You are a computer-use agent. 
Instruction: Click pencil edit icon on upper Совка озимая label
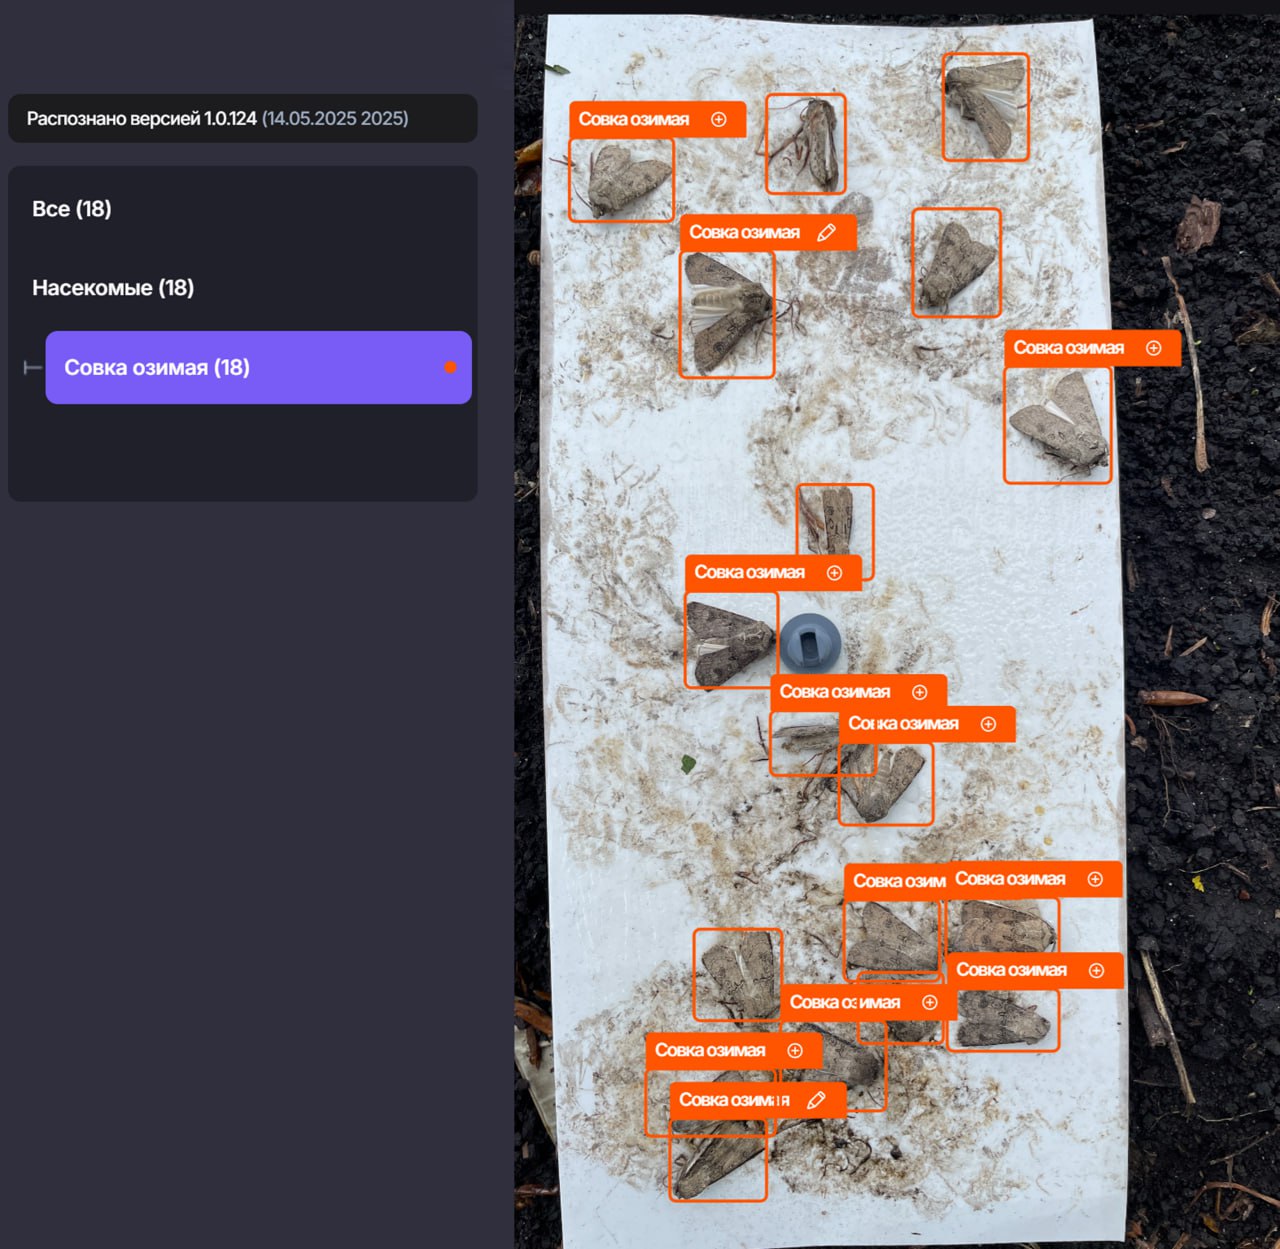[826, 233]
